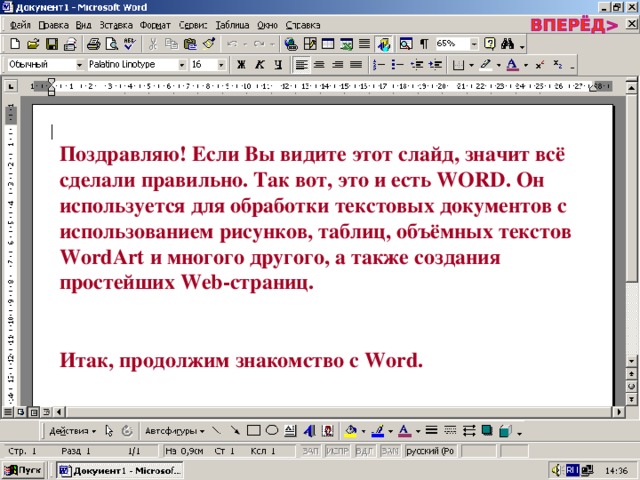Copy the selection

coord(171,44)
